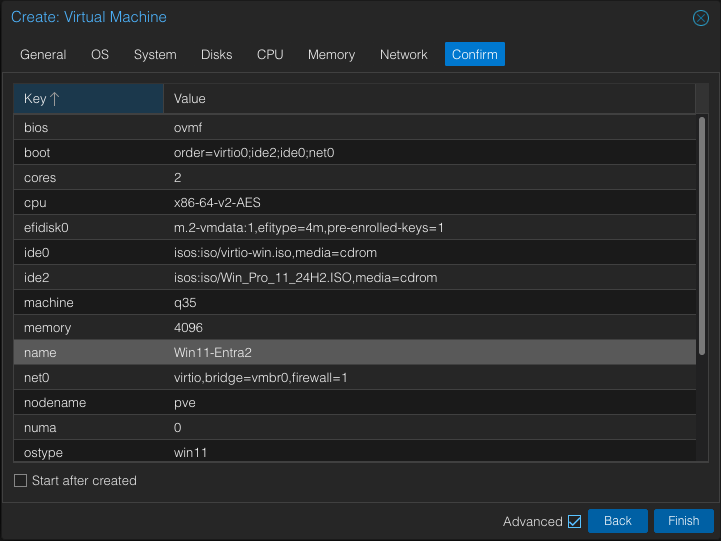
Task: Click the Confirm tab
Action: pos(475,55)
